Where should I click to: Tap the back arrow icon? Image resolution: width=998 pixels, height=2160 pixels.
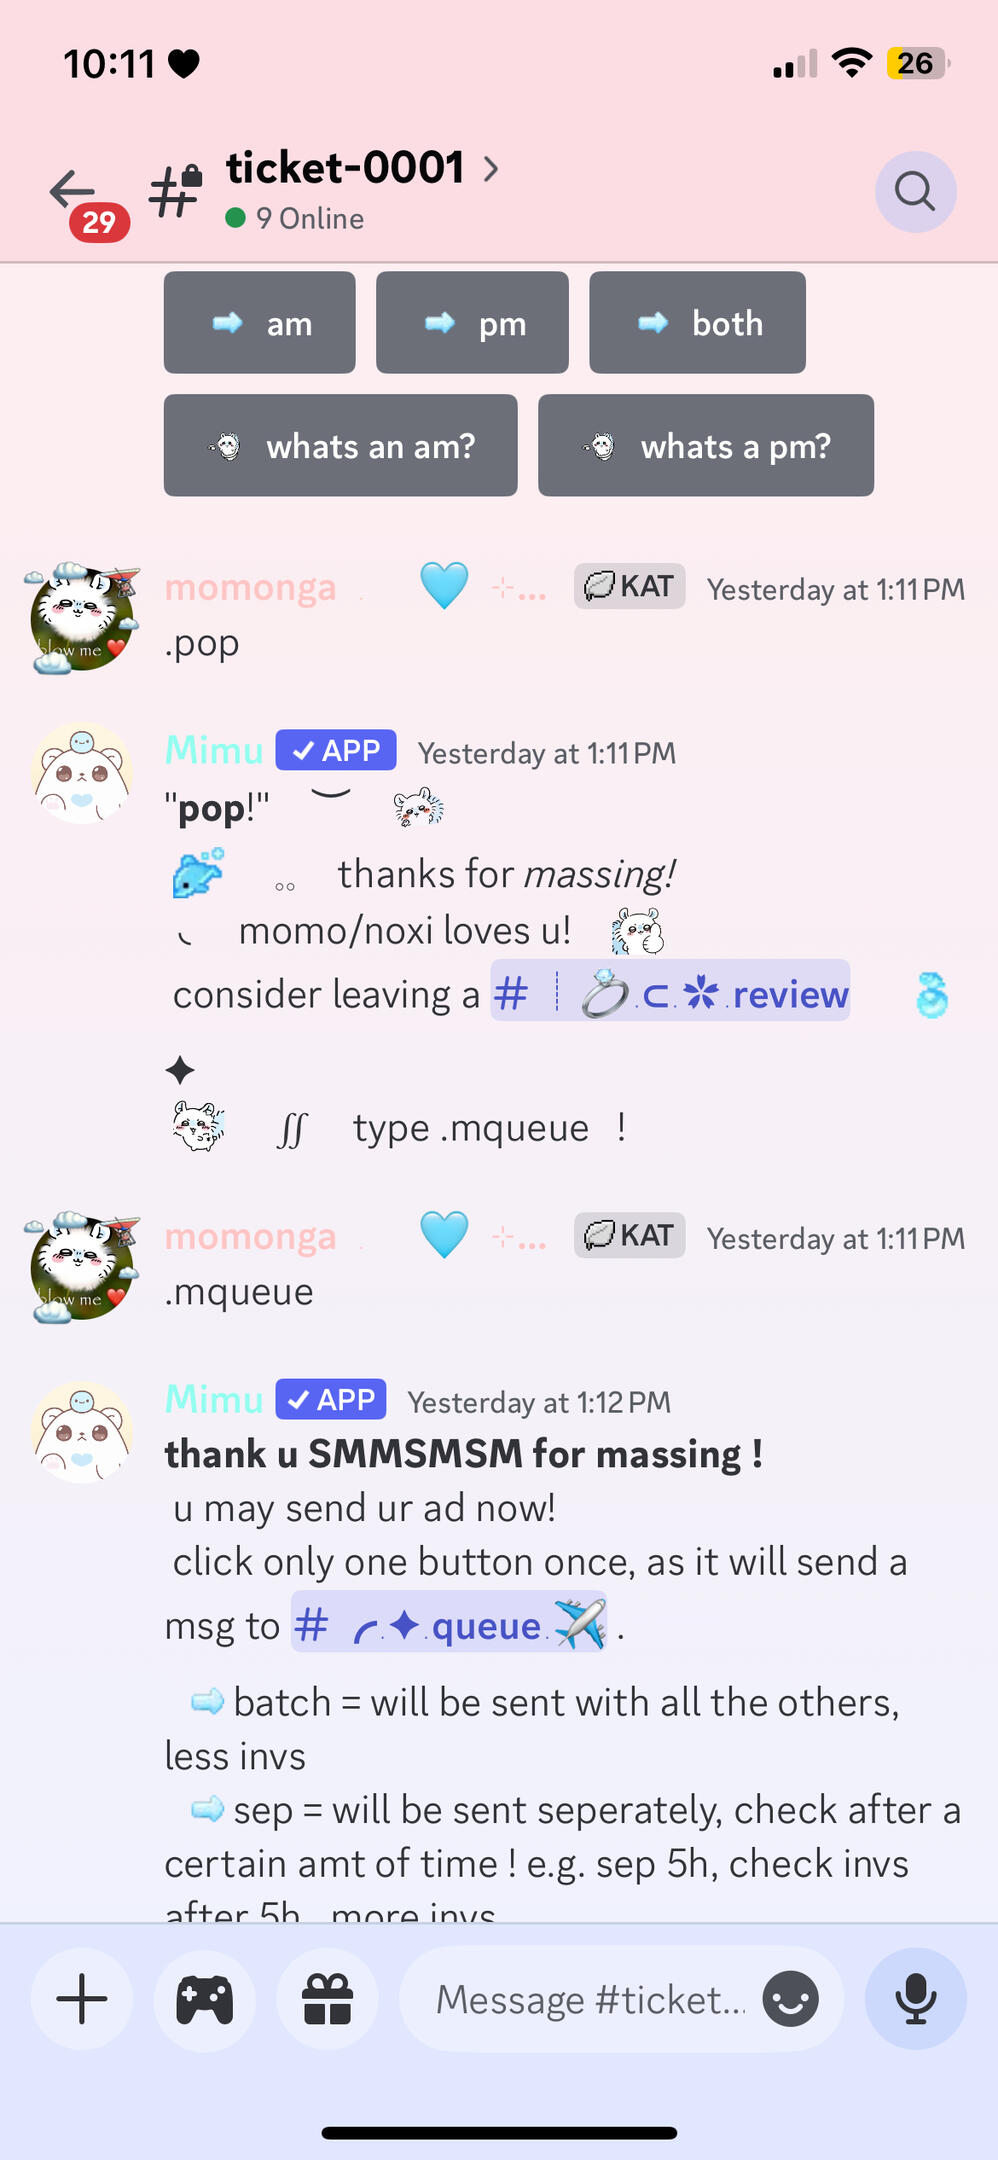[72, 188]
